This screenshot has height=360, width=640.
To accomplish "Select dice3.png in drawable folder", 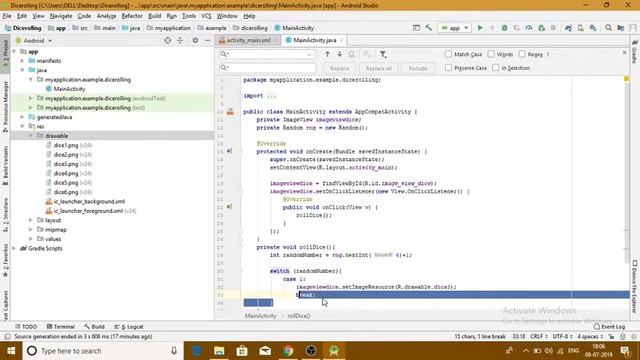I will [66, 164].
